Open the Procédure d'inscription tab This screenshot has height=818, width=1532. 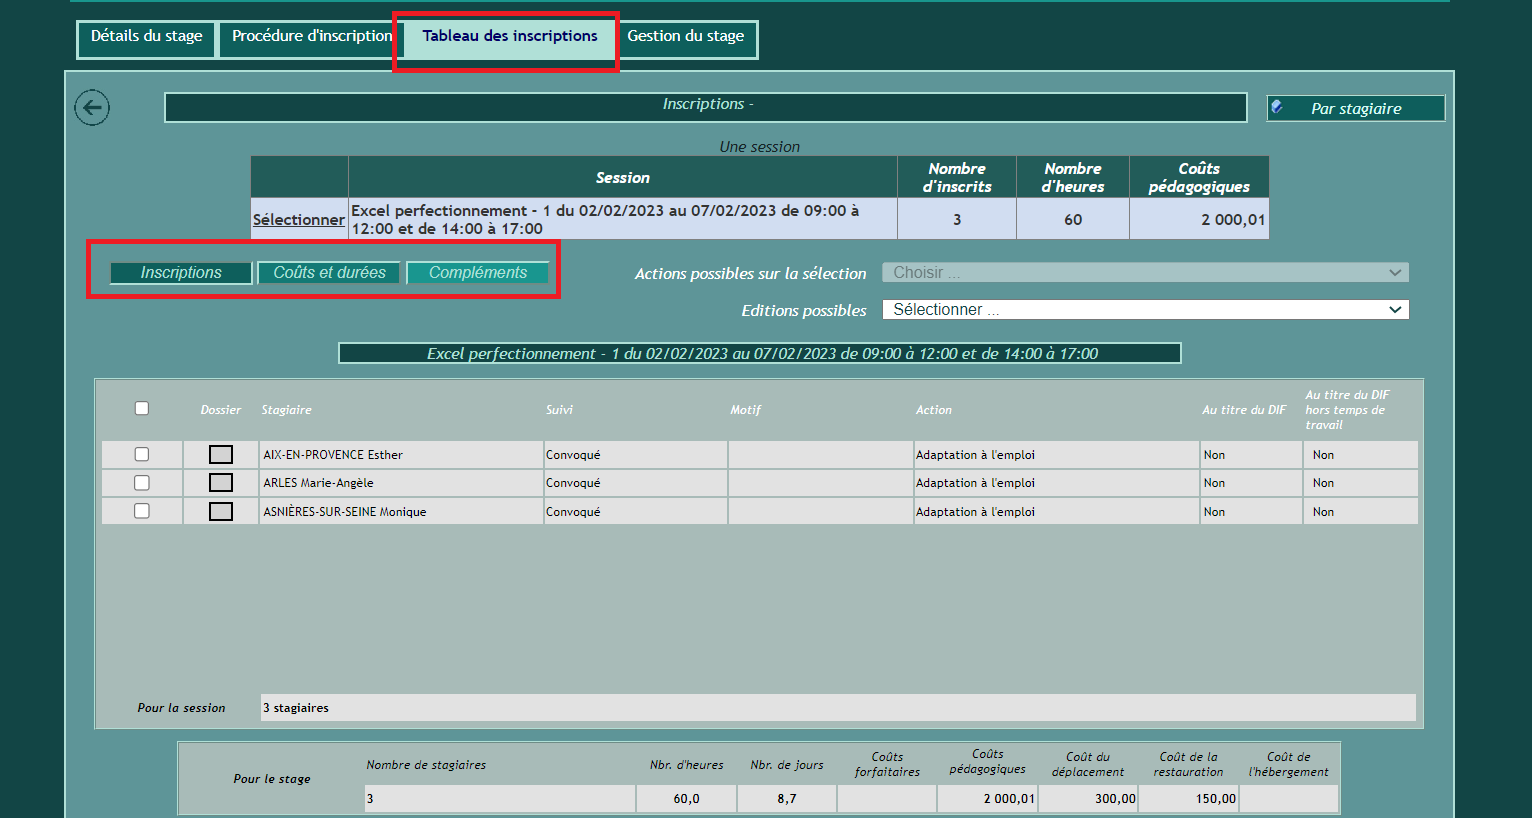tap(311, 37)
